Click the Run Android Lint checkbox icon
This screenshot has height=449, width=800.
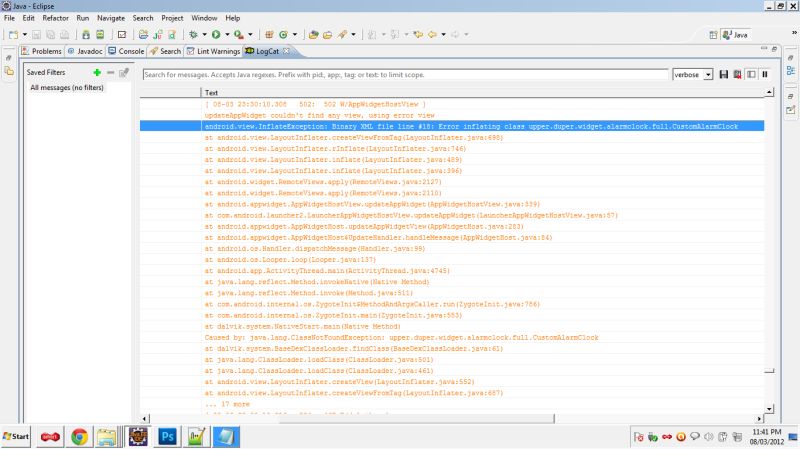pos(122,35)
